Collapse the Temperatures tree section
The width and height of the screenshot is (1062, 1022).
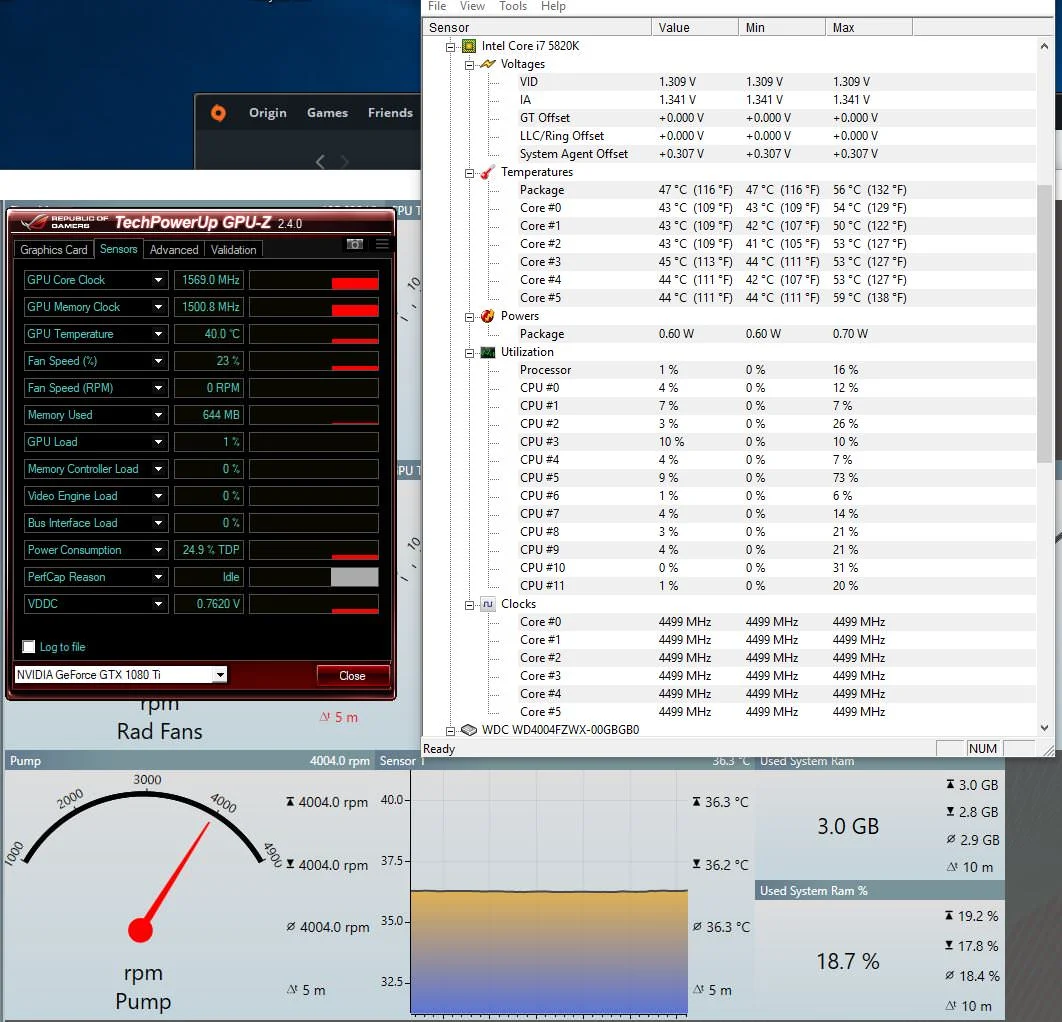click(x=469, y=173)
